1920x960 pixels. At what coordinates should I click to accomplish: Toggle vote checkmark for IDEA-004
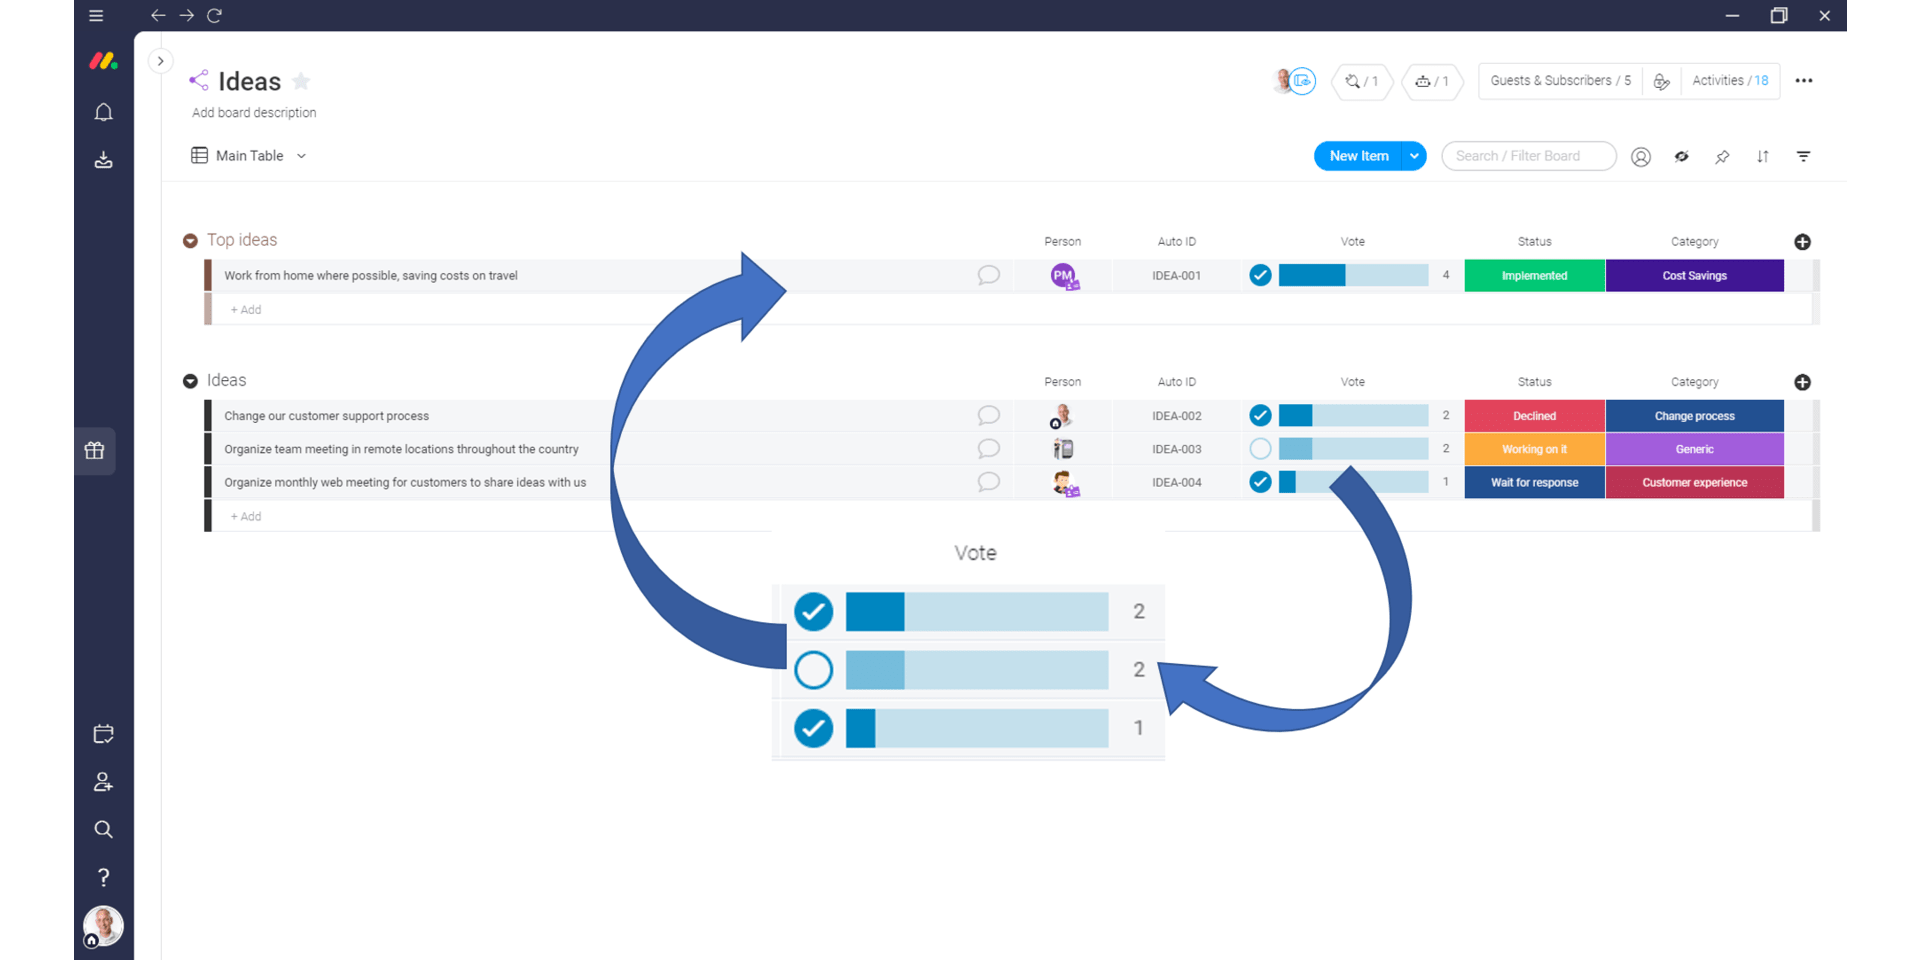point(1260,482)
